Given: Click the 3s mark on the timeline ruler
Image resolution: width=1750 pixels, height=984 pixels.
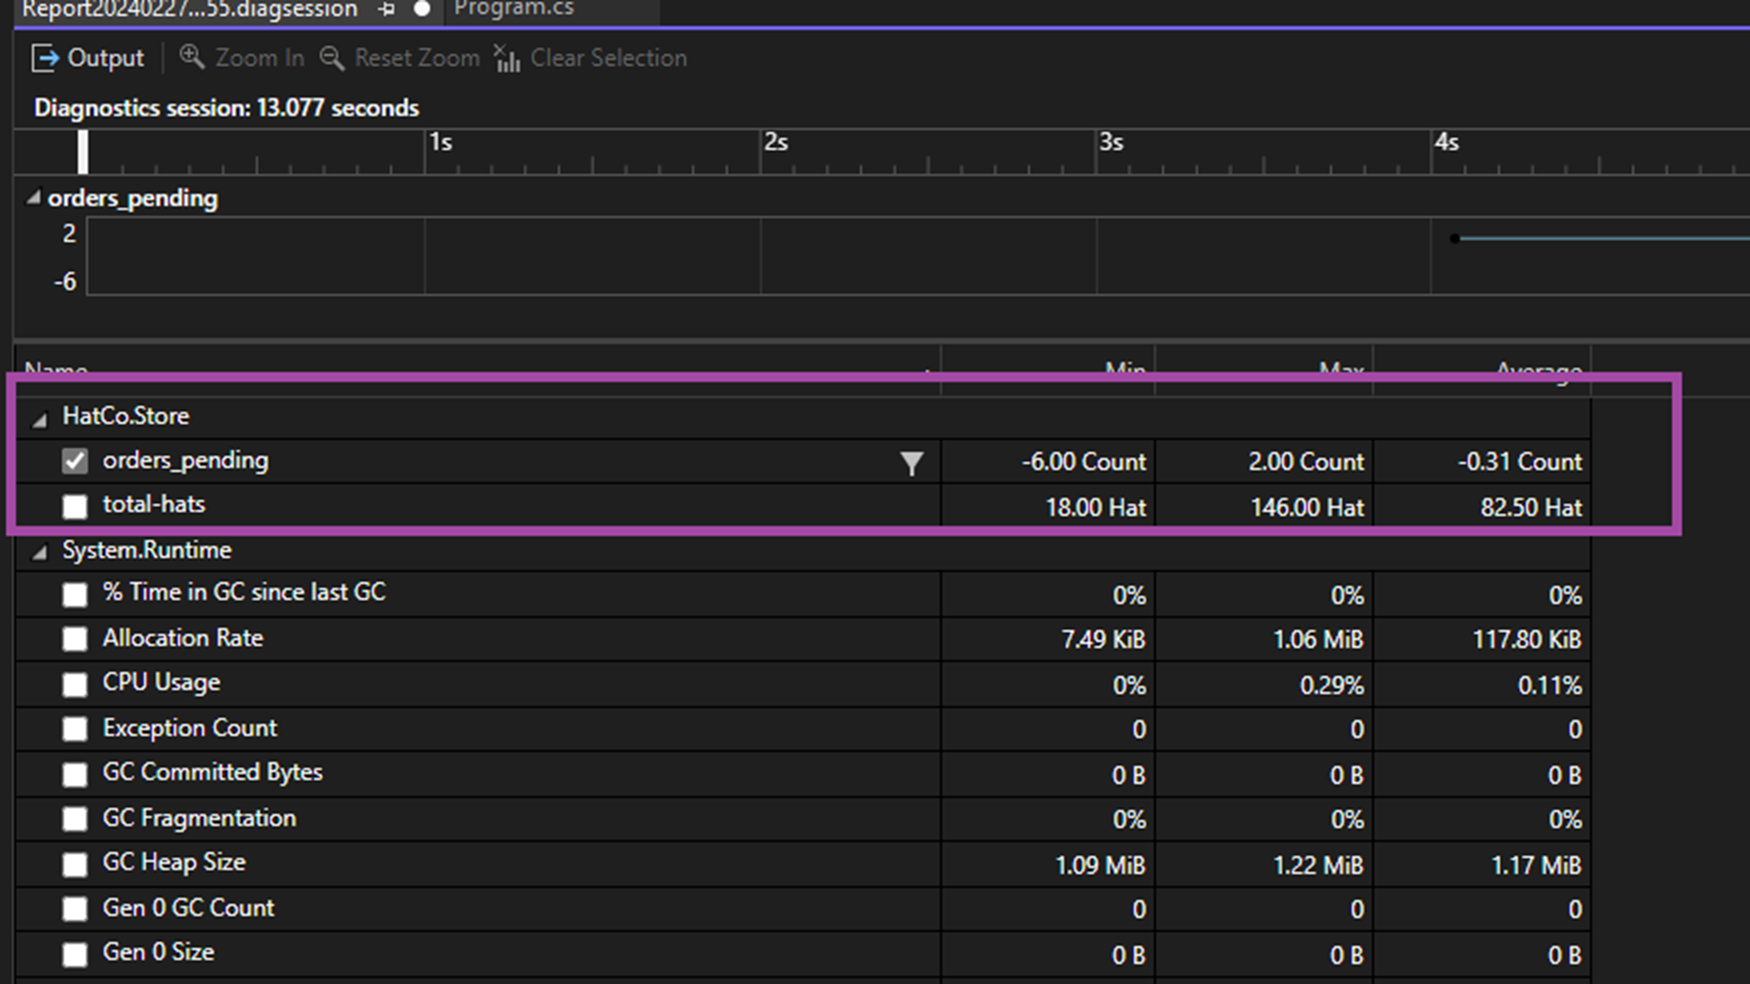Looking at the screenshot, I should [x=1111, y=142].
